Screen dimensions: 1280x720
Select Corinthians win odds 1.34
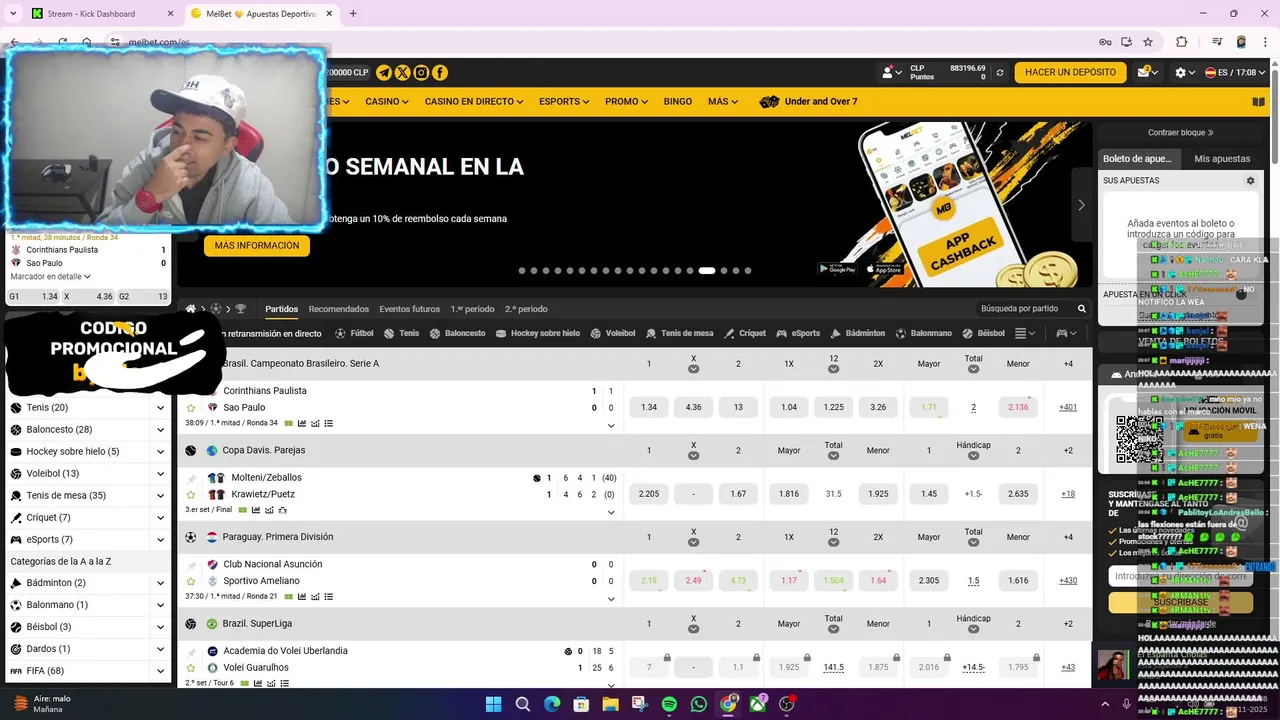pos(649,408)
